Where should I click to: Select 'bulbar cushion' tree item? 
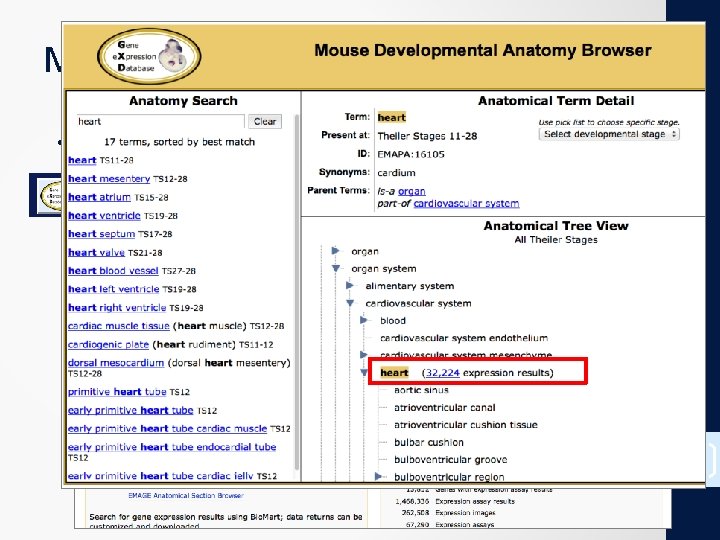[x=429, y=443]
